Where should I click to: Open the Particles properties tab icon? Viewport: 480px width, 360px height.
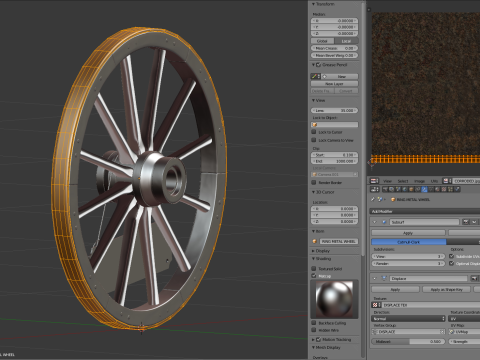(x=450, y=189)
